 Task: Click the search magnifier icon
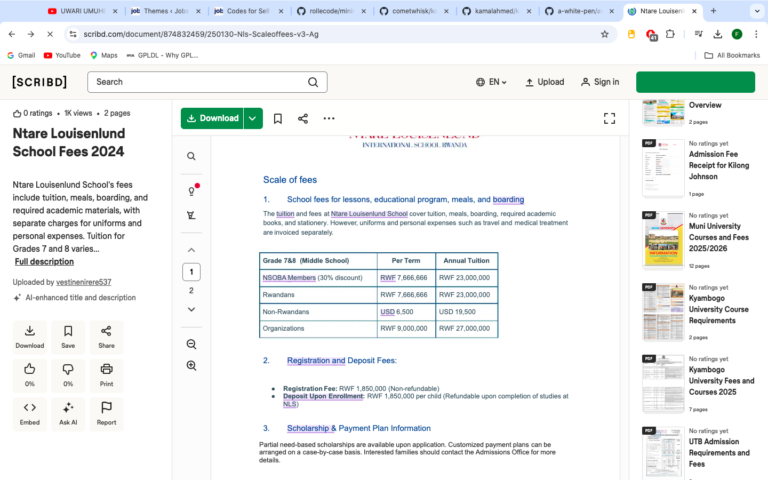click(313, 82)
